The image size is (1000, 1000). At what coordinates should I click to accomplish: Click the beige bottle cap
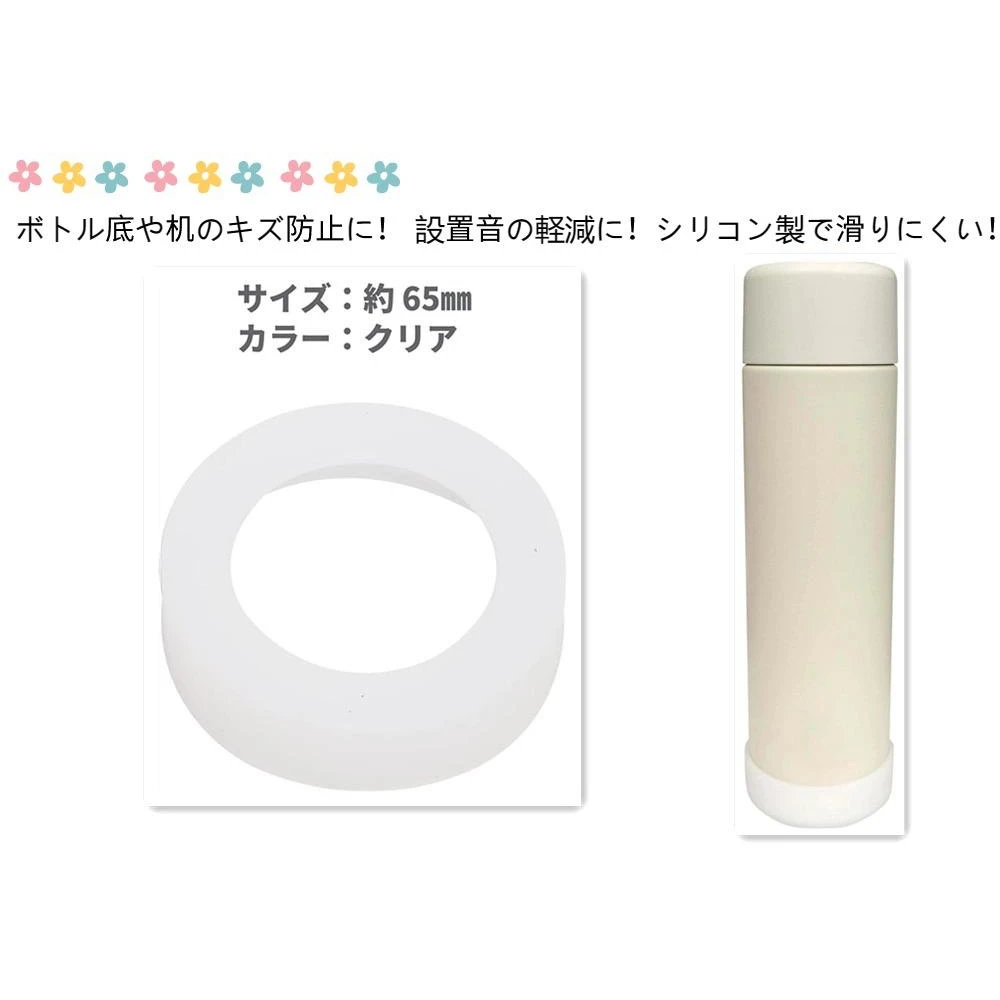coord(820,313)
